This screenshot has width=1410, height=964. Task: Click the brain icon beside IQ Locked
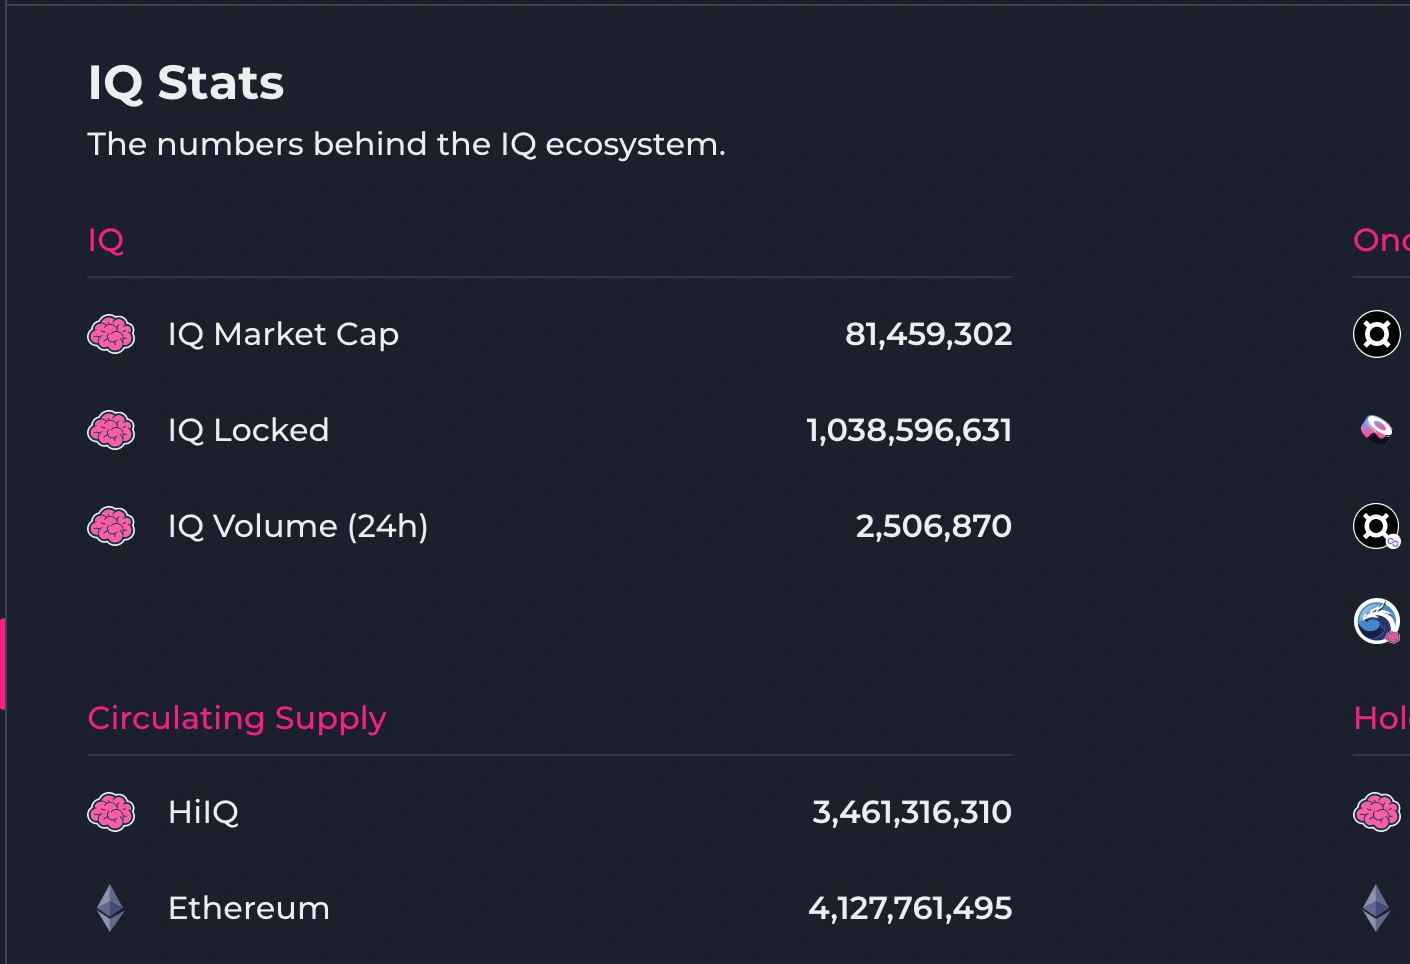[x=111, y=430]
